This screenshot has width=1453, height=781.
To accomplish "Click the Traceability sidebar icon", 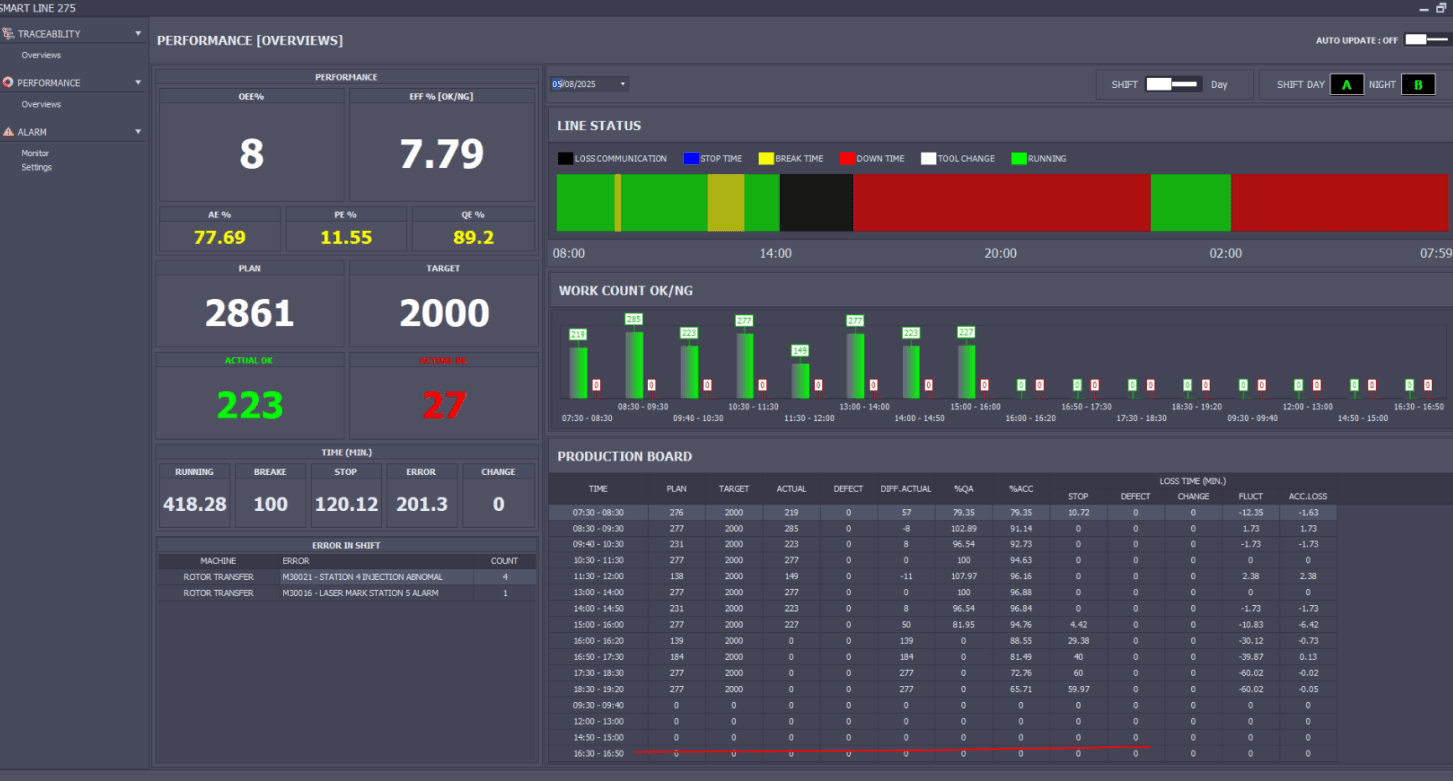I will tap(8, 33).
